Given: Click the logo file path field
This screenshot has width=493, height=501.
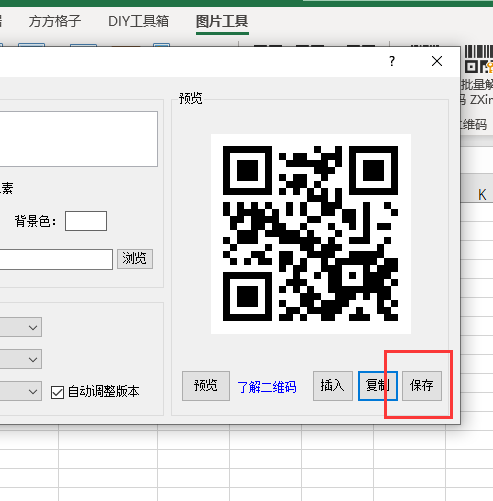Looking at the screenshot, I should pyautogui.click(x=56, y=259).
